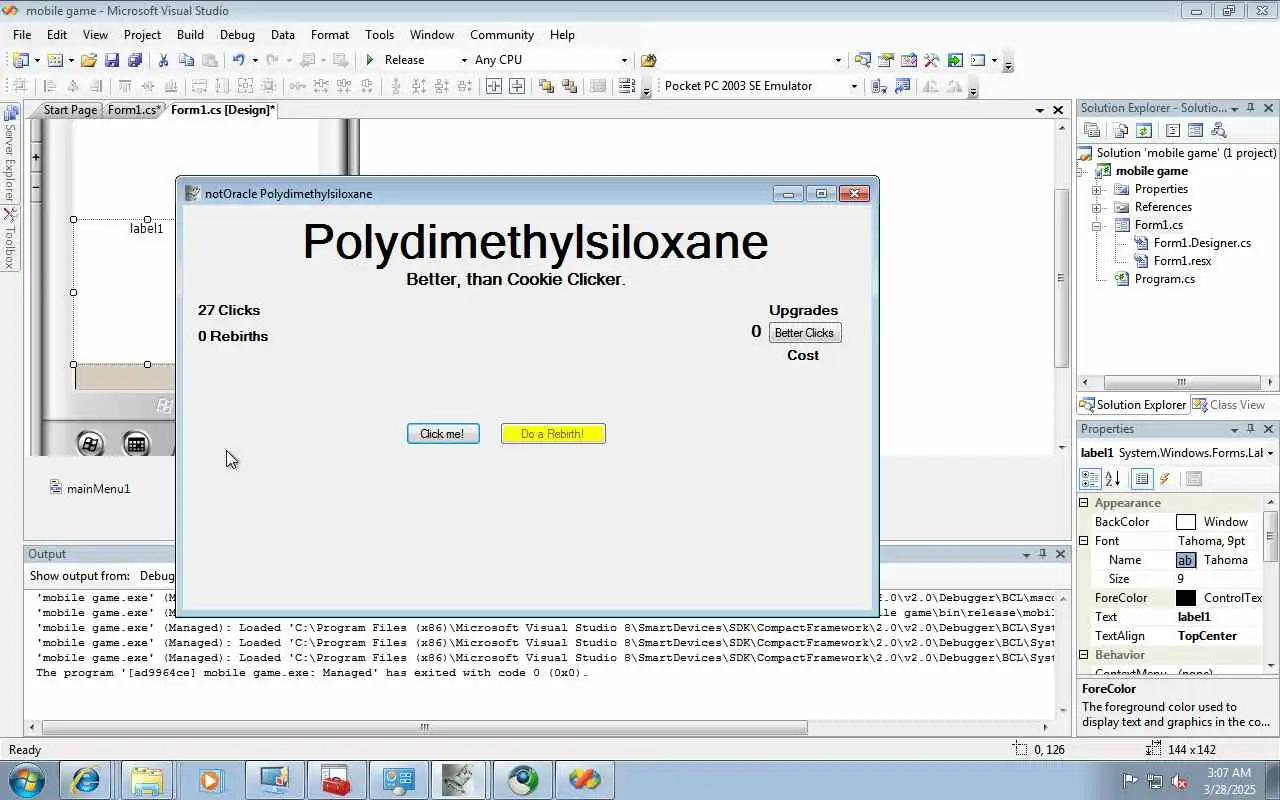Collapse the Font property group
This screenshot has height=800, width=1280.
[1084, 541]
